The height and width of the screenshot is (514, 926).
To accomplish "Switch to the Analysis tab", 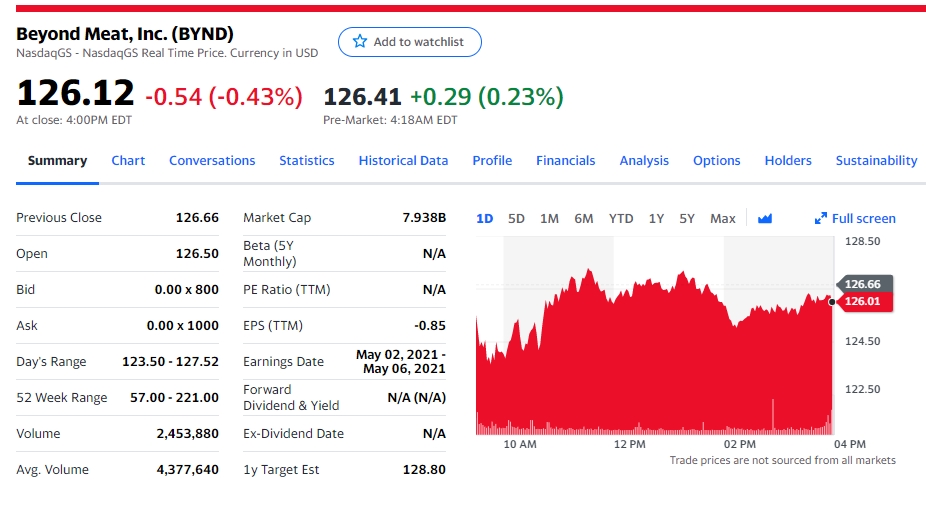I will (644, 161).
